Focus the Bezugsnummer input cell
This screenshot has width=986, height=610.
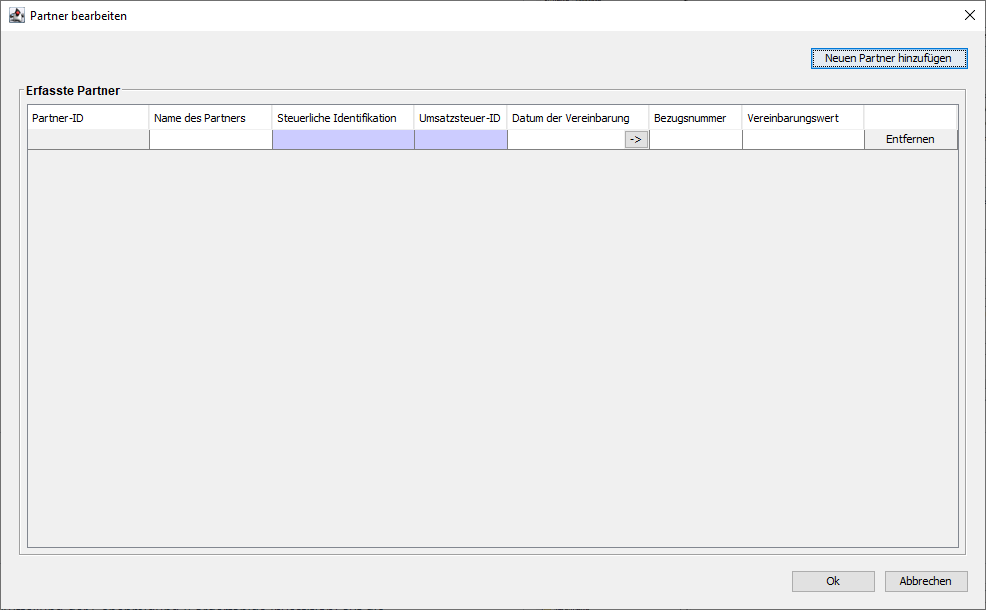[x=695, y=140]
